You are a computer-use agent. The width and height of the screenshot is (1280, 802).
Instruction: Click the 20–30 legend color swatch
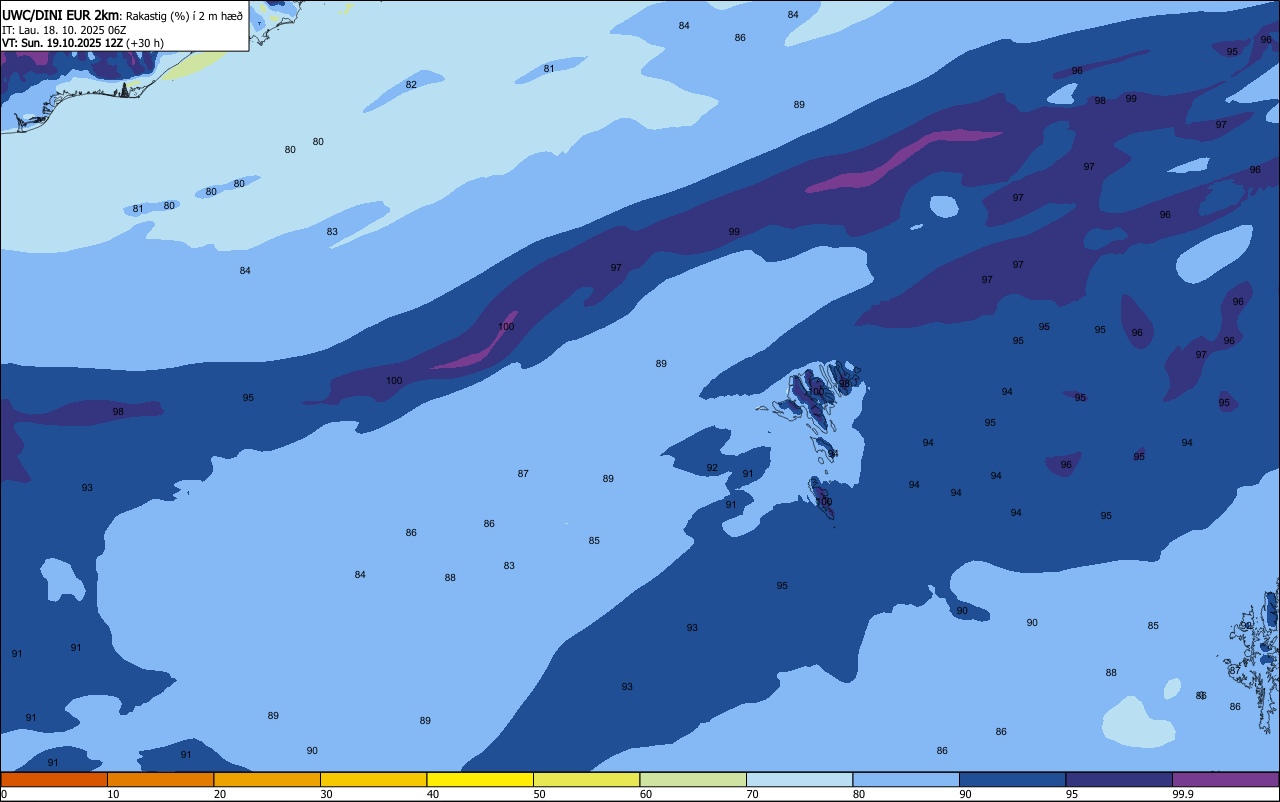(x=267, y=779)
